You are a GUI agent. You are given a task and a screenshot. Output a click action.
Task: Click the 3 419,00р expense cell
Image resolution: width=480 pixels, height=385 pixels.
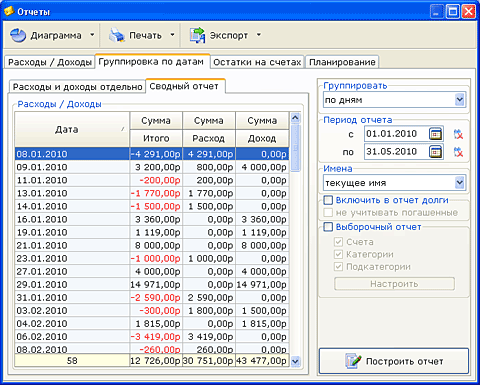pyautogui.click(x=209, y=336)
